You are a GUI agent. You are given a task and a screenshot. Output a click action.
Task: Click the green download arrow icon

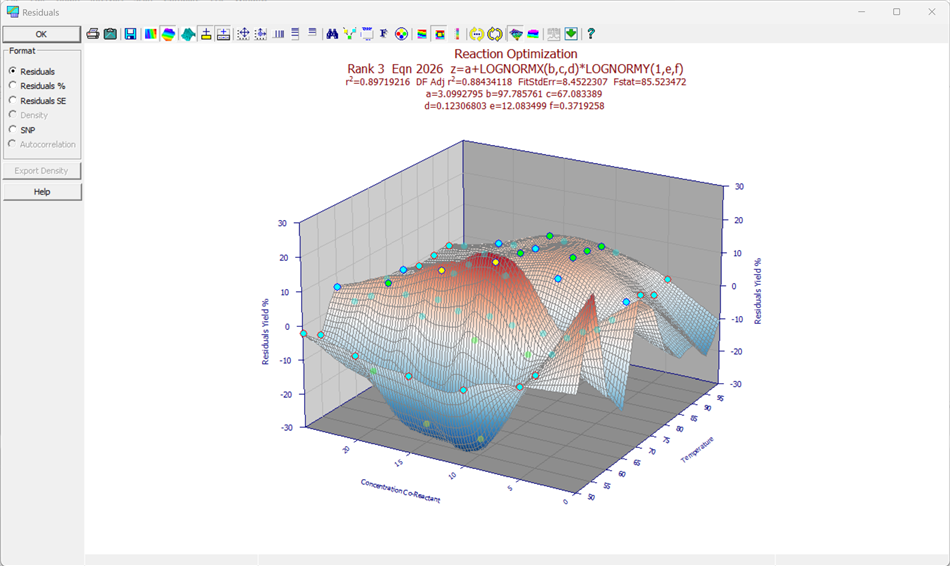571,34
